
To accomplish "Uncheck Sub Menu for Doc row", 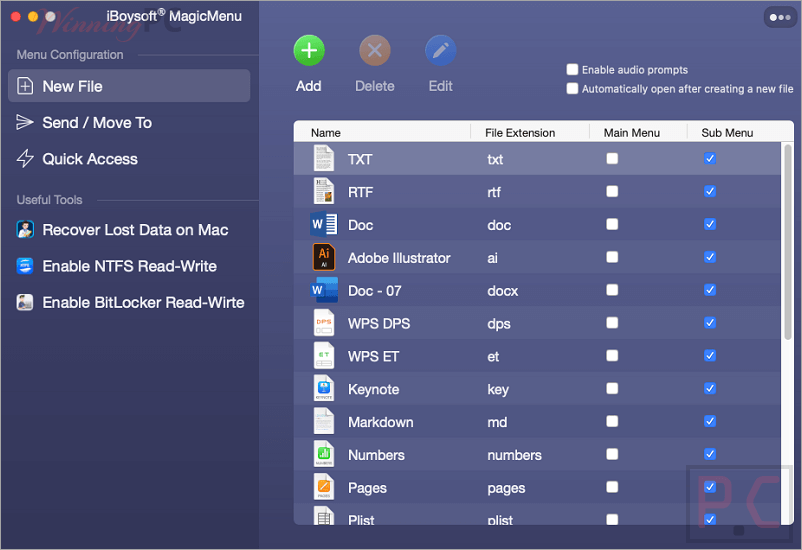I will 710,224.
